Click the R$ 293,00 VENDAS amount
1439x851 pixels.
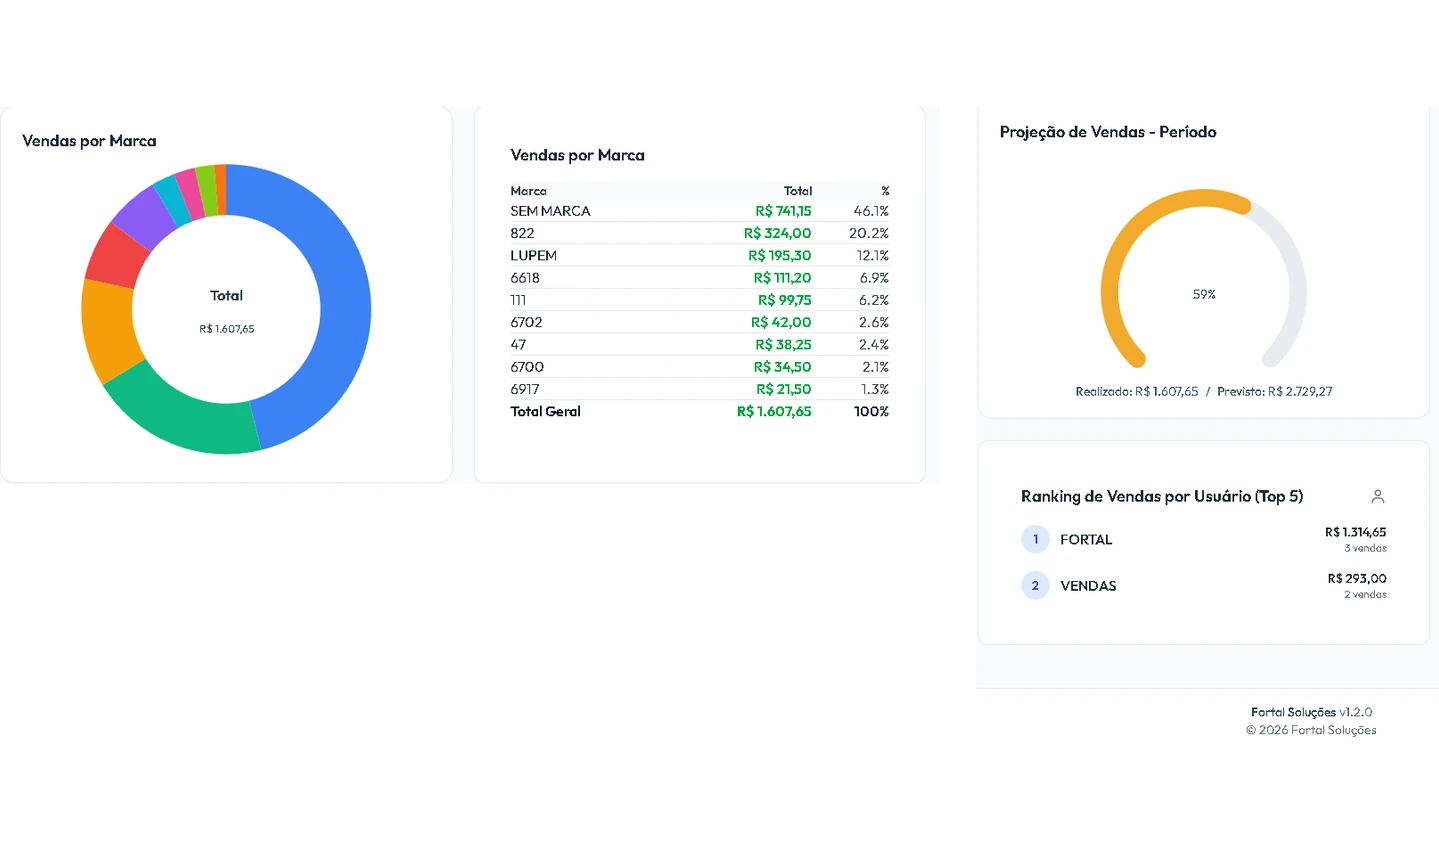pos(1357,578)
